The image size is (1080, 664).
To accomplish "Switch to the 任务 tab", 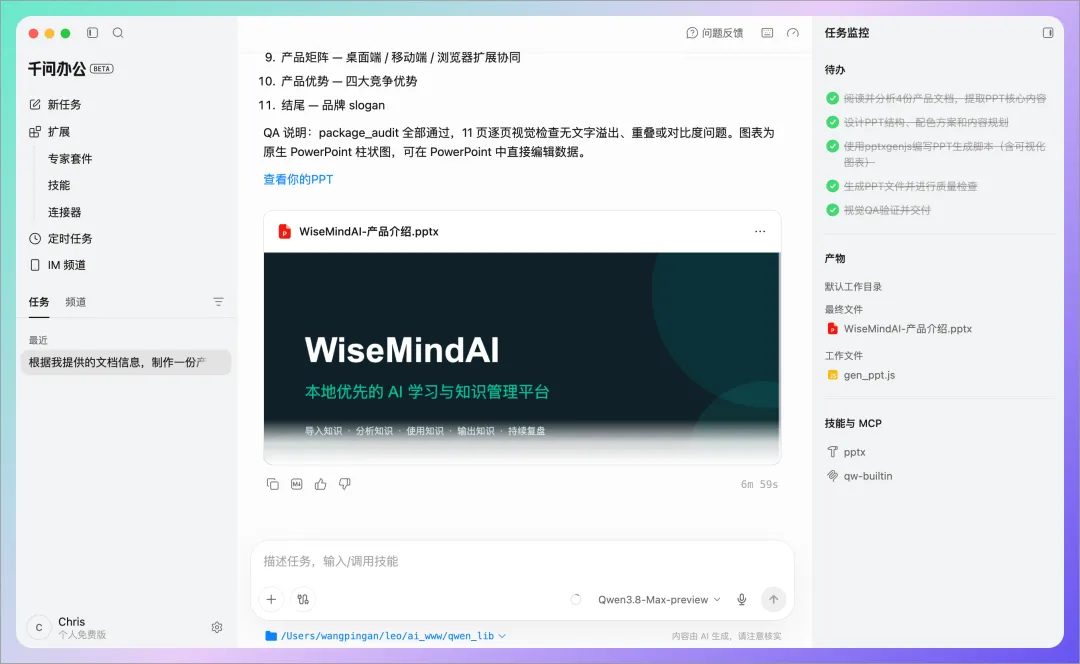I will click(x=39, y=302).
